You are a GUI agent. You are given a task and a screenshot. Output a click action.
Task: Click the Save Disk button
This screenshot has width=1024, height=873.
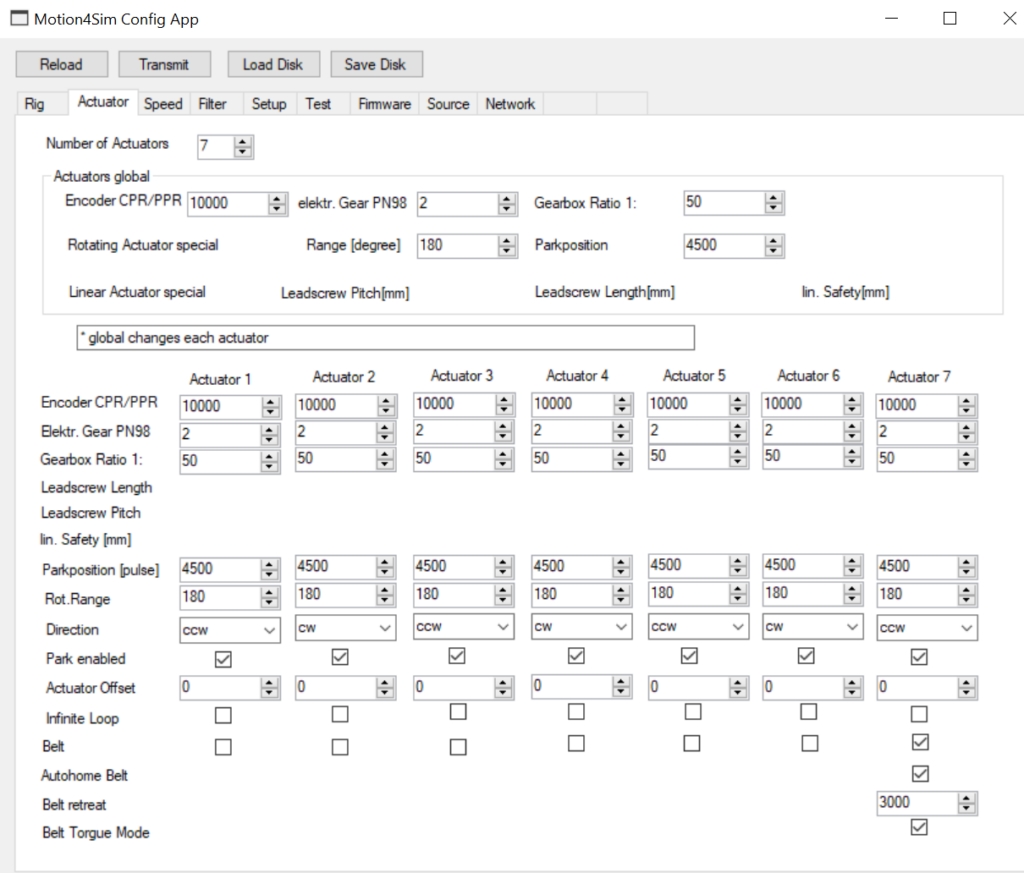pyautogui.click(x=375, y=64)
